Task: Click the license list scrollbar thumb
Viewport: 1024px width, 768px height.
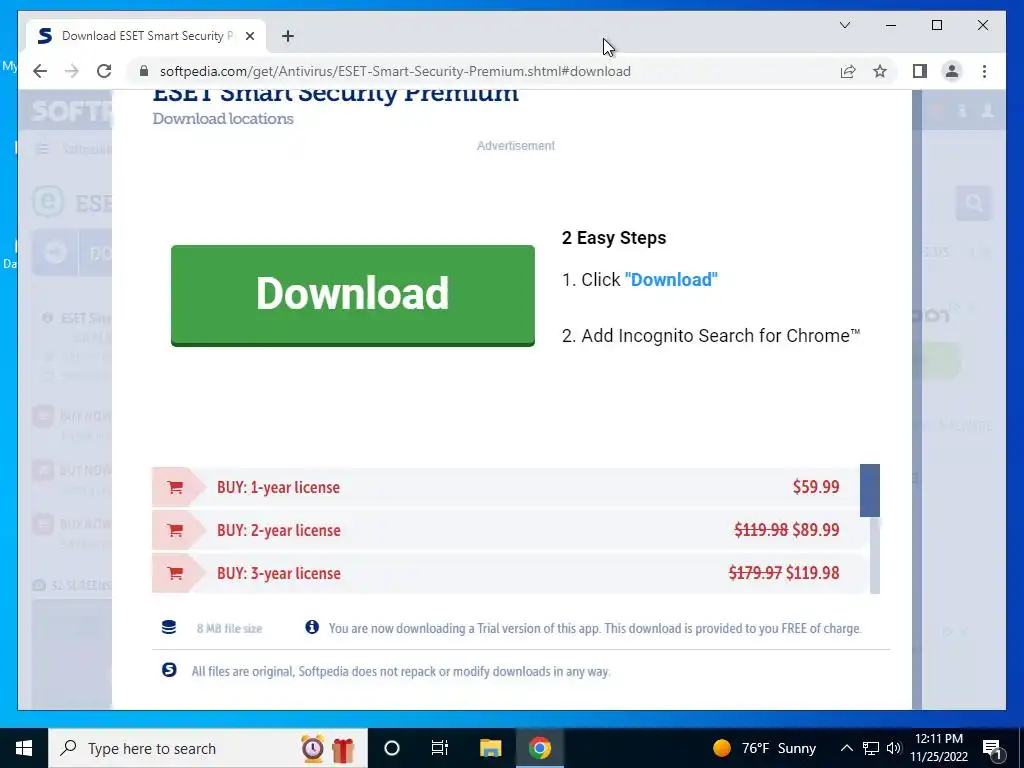Action: click(x=870, y=490)
